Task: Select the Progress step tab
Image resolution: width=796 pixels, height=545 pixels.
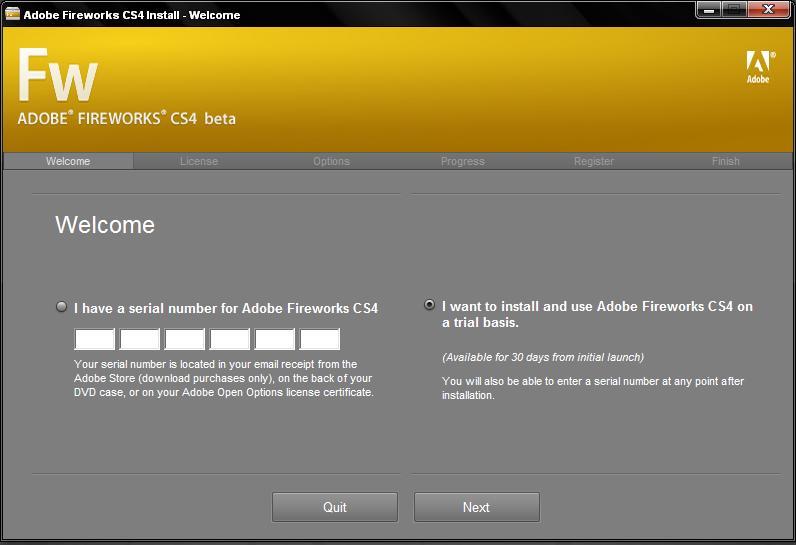Action: [462, 161]
